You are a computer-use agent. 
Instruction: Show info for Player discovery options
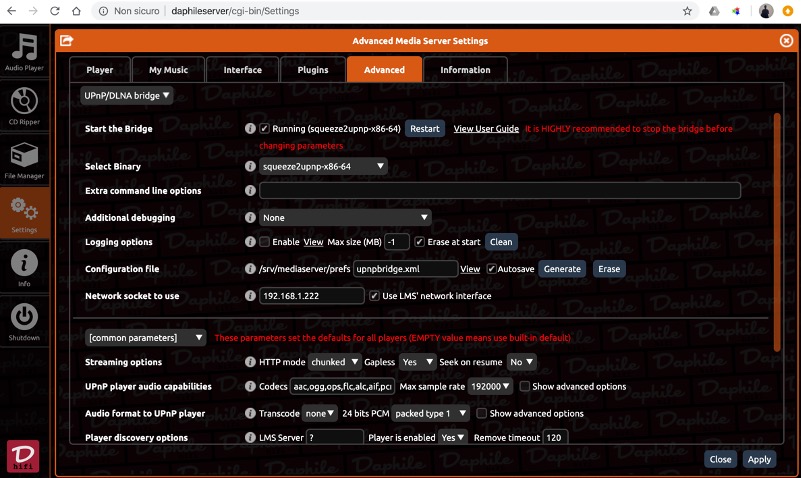point(250,438)
